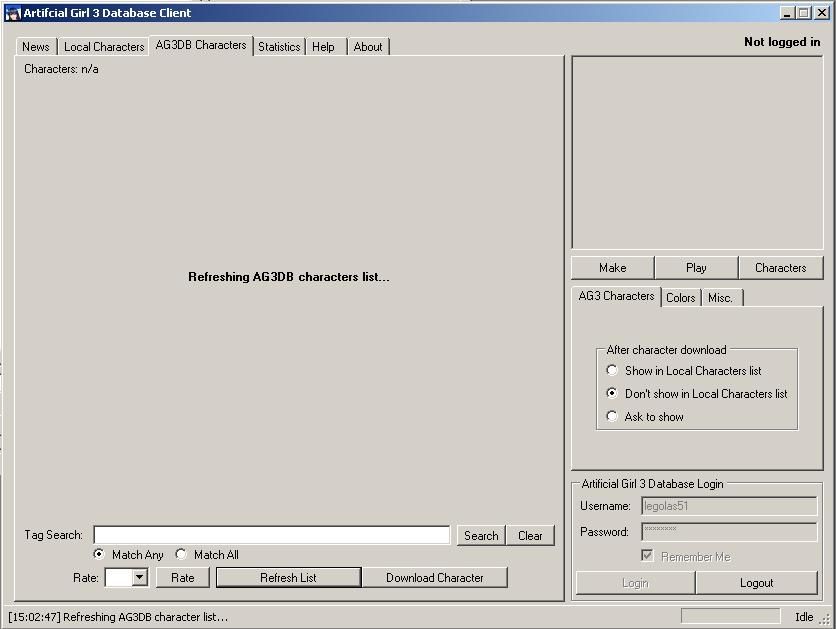Open the Misc. settings tab
Viewport: 836px width, 629px height.
click(721, 298)
